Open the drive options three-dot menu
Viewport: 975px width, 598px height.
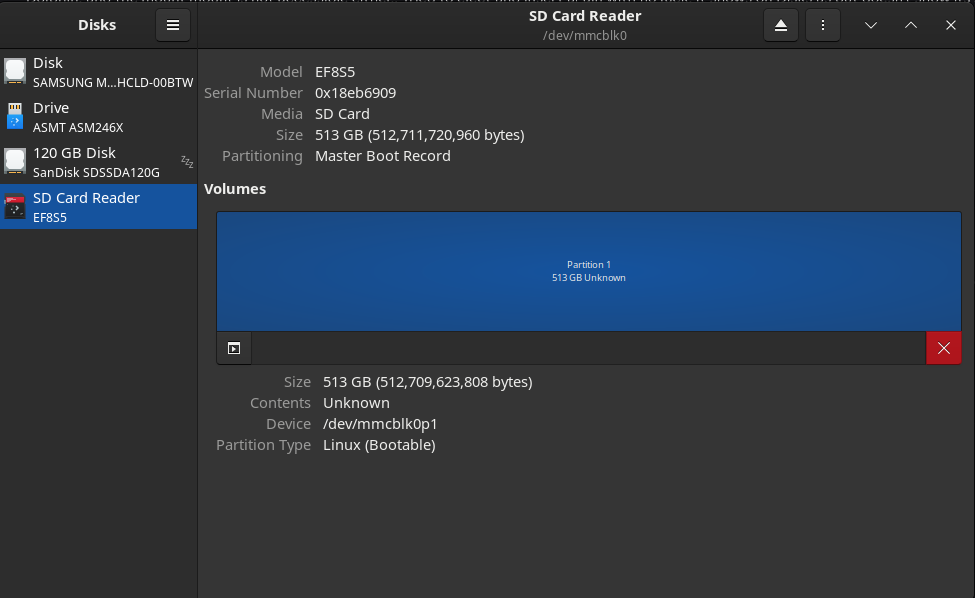coord(823,25)
